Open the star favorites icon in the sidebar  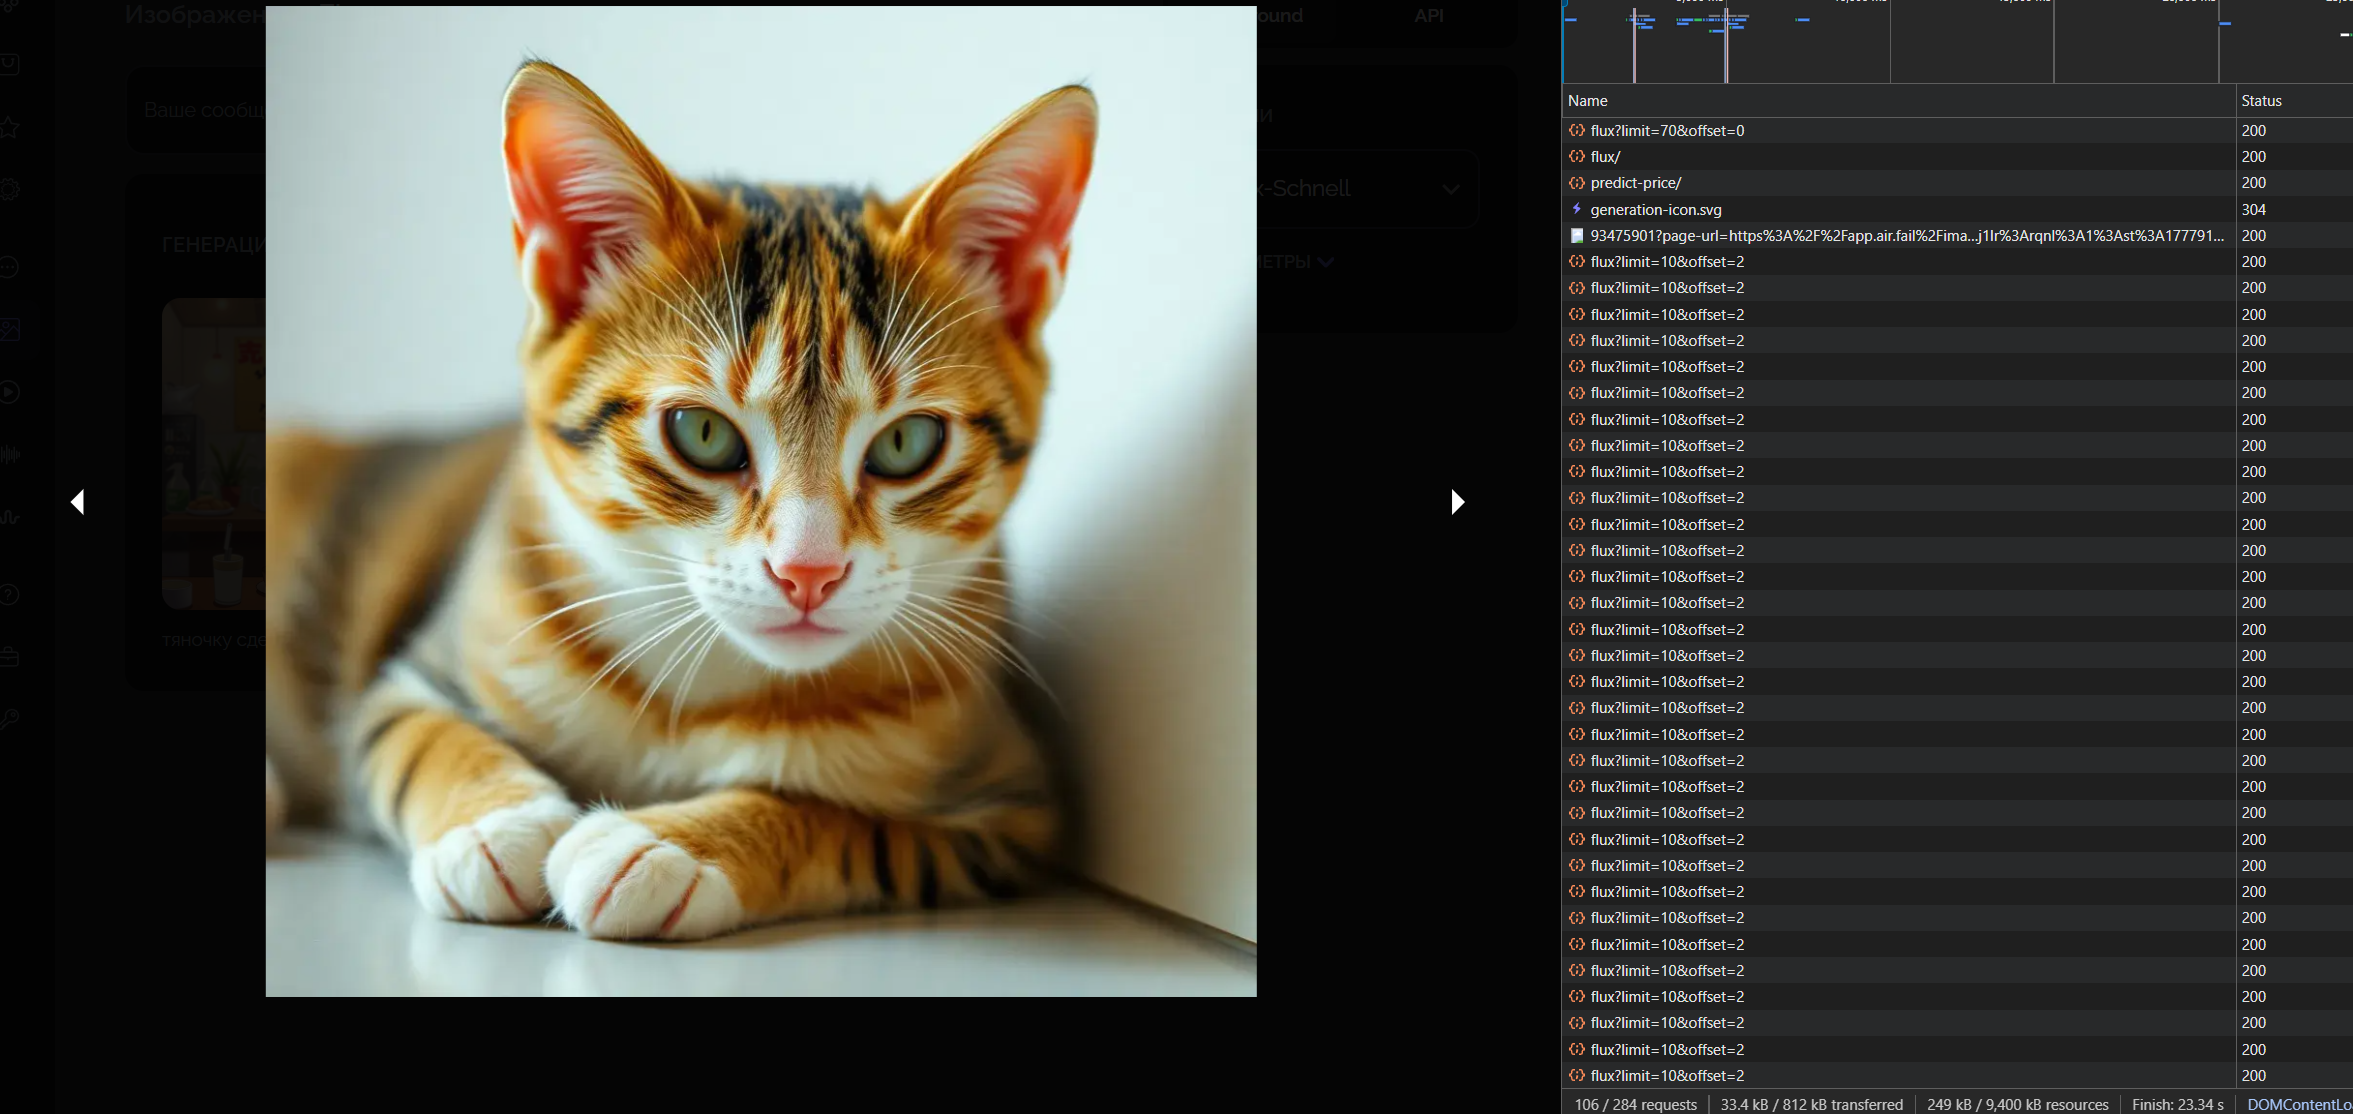(x=9, y=127)
